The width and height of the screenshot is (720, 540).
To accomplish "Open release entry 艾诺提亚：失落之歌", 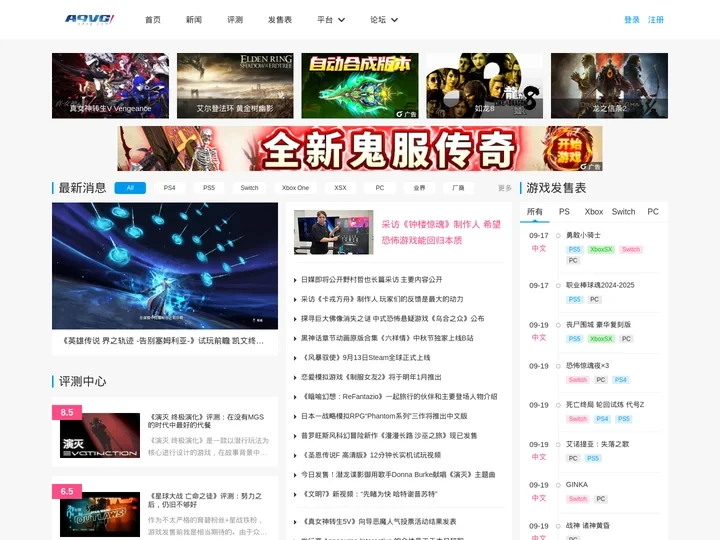I will 597,444.
